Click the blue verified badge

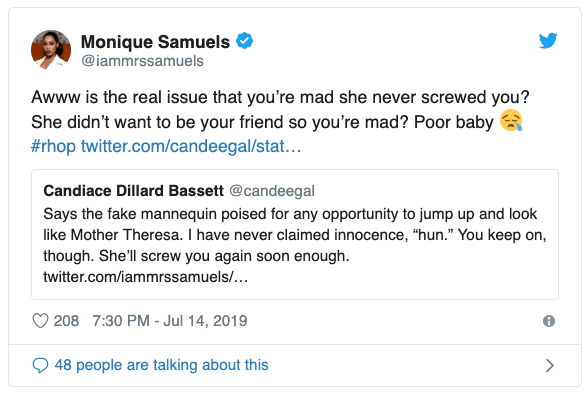[x=244, y=41]
